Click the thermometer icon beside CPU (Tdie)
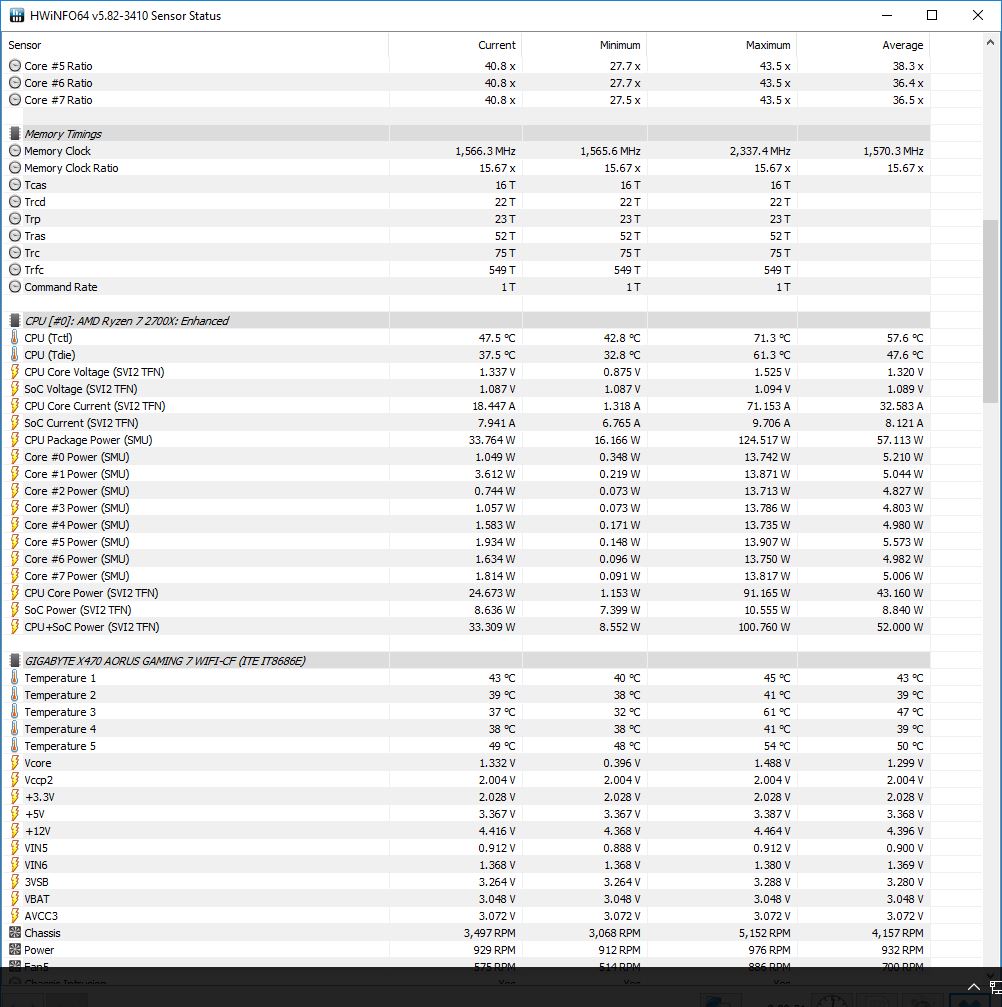 pos(15,355)
